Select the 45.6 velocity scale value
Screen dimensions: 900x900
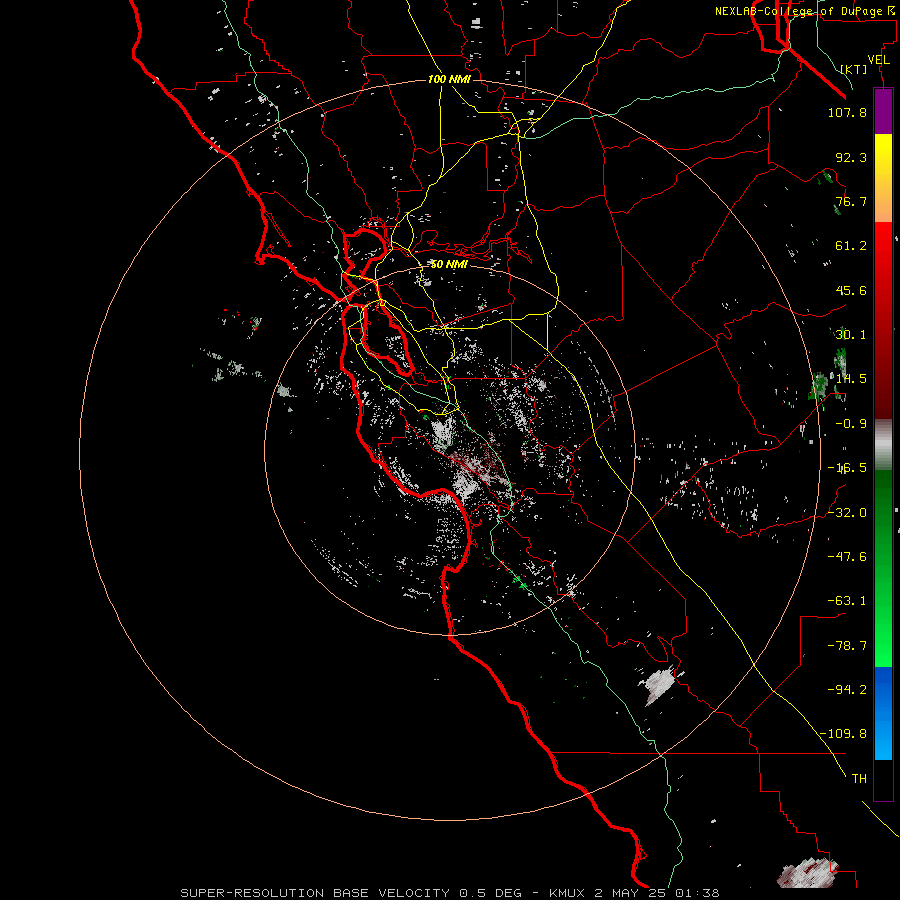coord(851,290)
